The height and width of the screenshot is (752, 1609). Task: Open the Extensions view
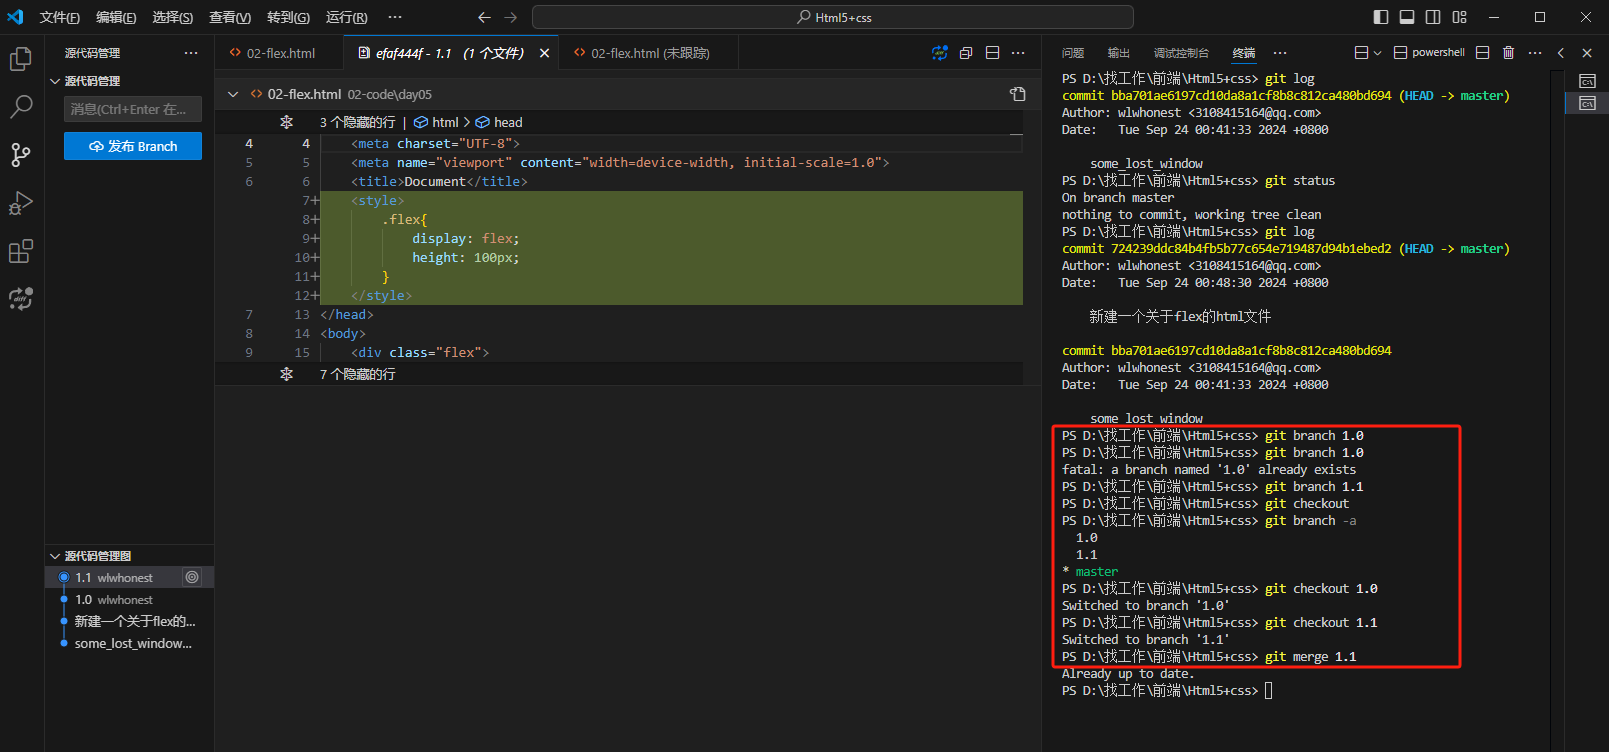point(21,251)
